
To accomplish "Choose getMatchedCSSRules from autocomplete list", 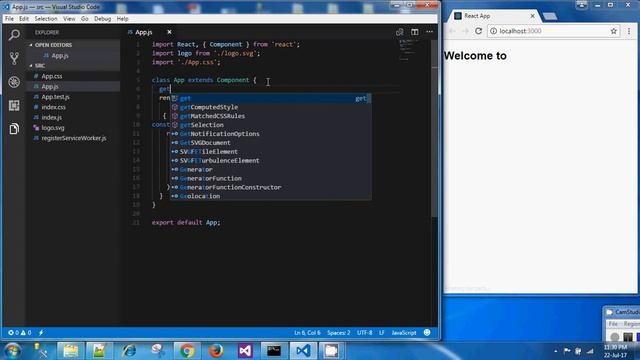I will (x=271, y=116).
